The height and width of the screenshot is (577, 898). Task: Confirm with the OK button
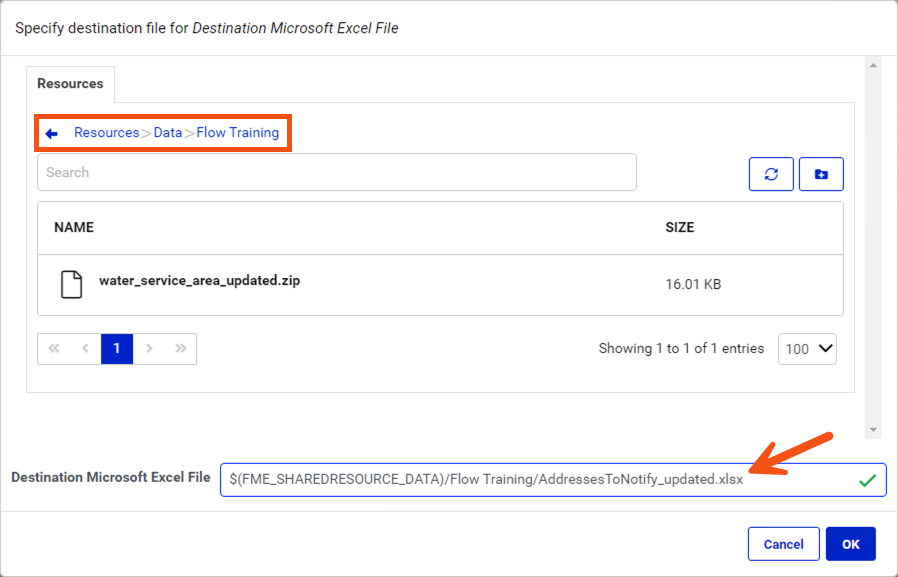pyautogui.click(x=851, y=543)
